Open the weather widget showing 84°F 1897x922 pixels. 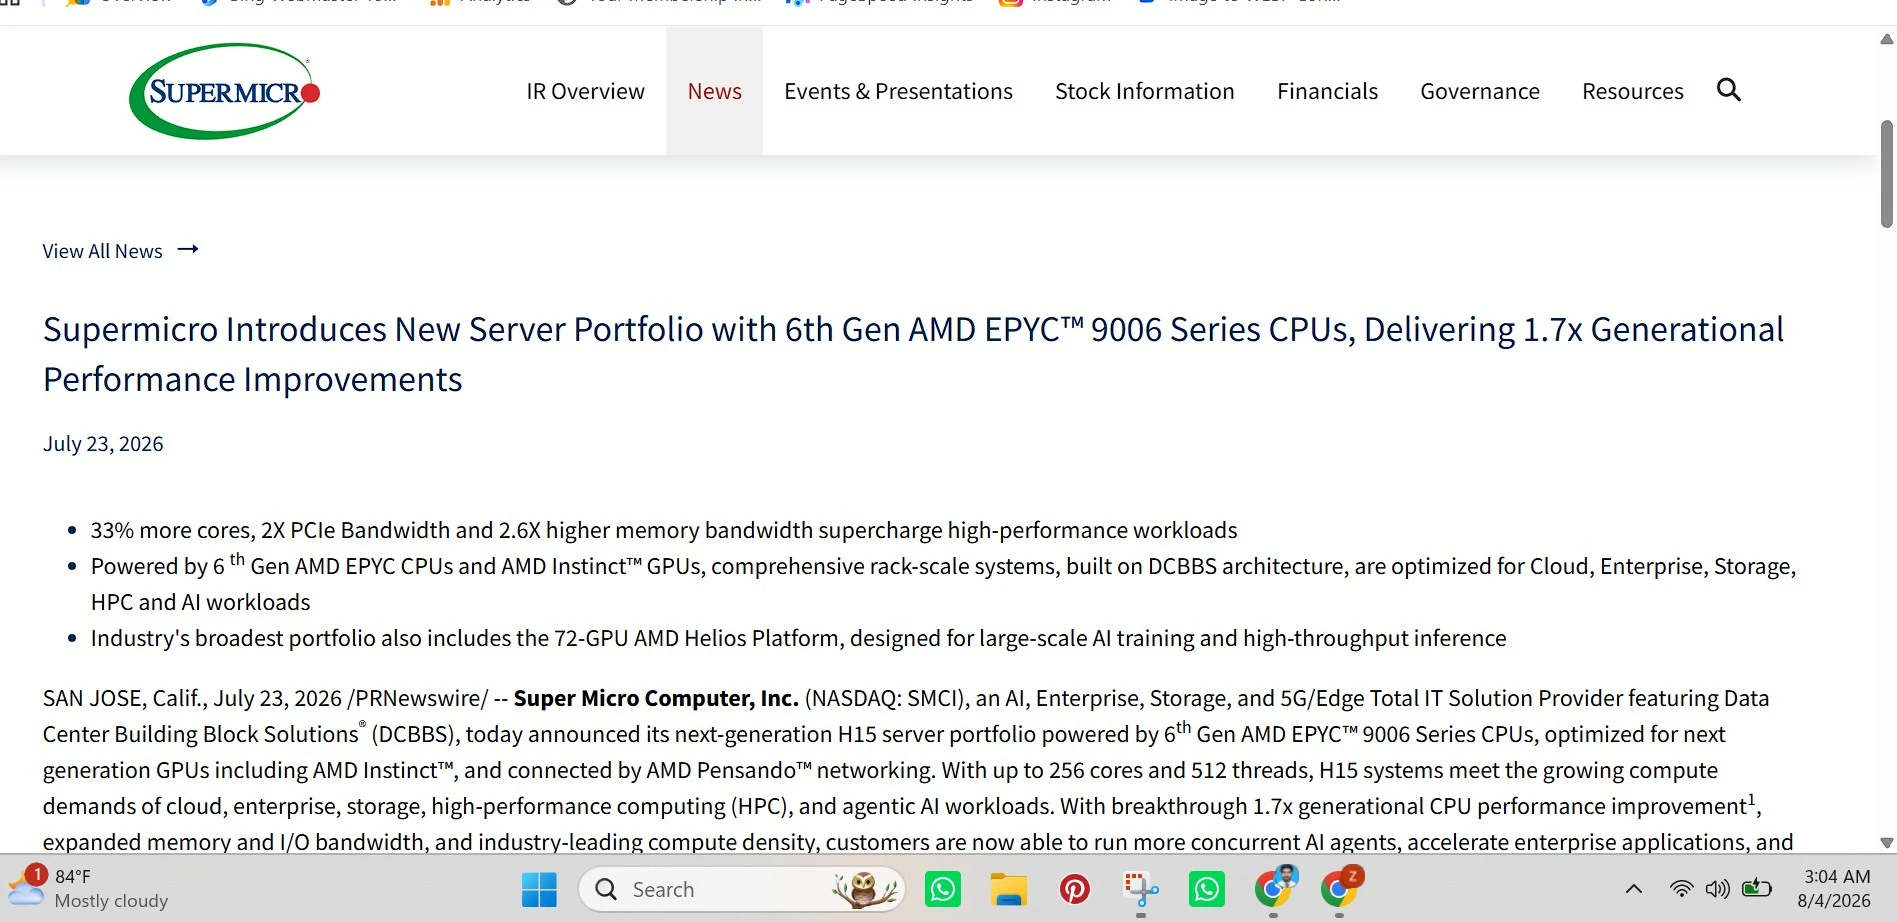pyautogui.click(x=90, y=888)
